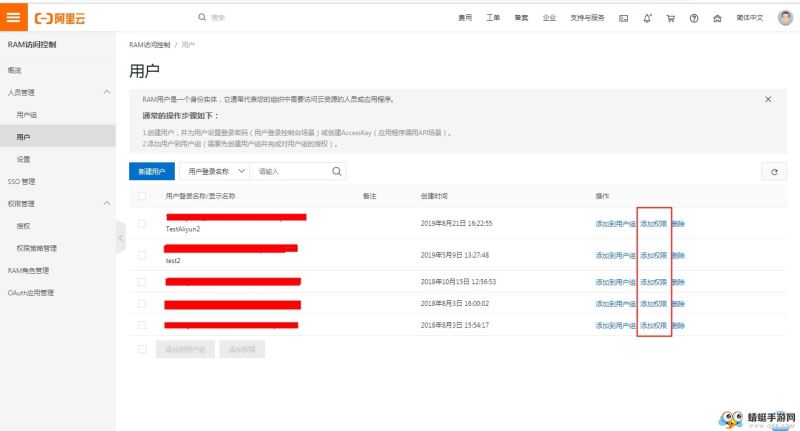The width and height of the screenshot is (800, 431).
Task: Open the notifications bell
Action: (x=647, y=18)
